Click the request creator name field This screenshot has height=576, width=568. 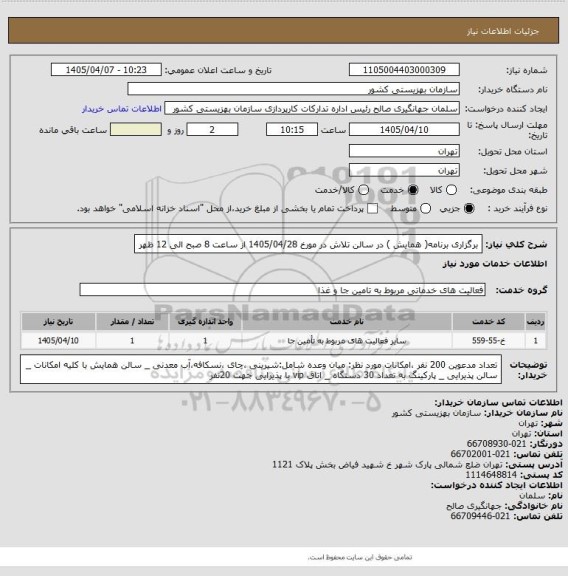coord(312,109)
